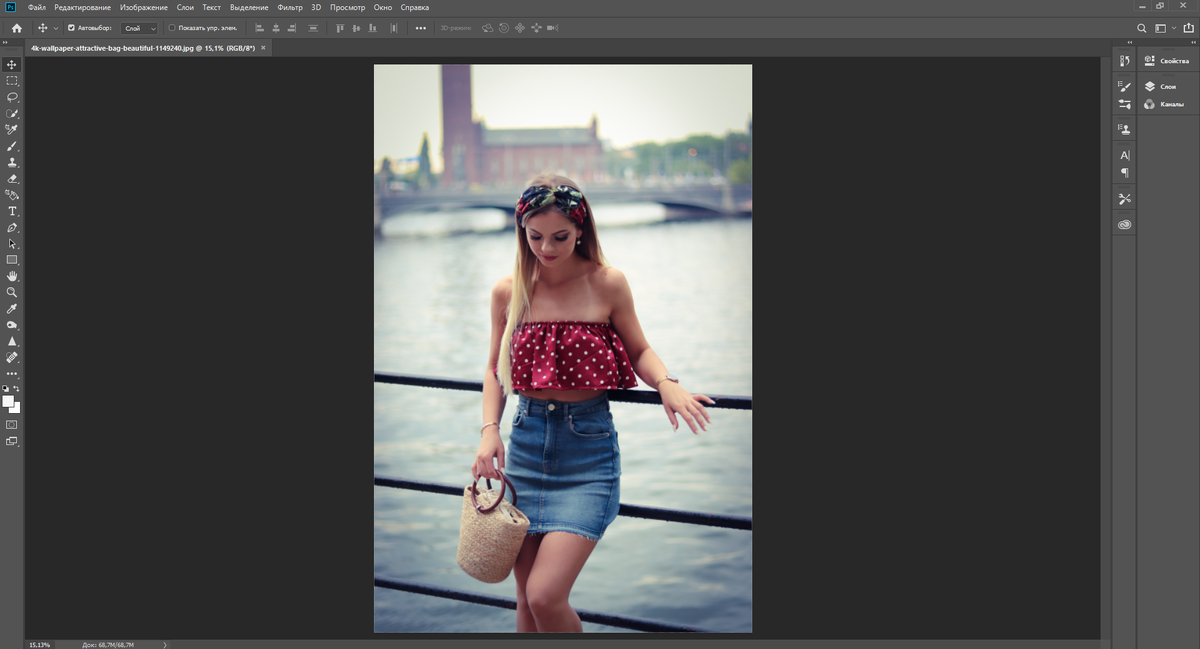Open the Свойства panel
Viewport: 1200px width, 649px height.
click(1167, 61)
